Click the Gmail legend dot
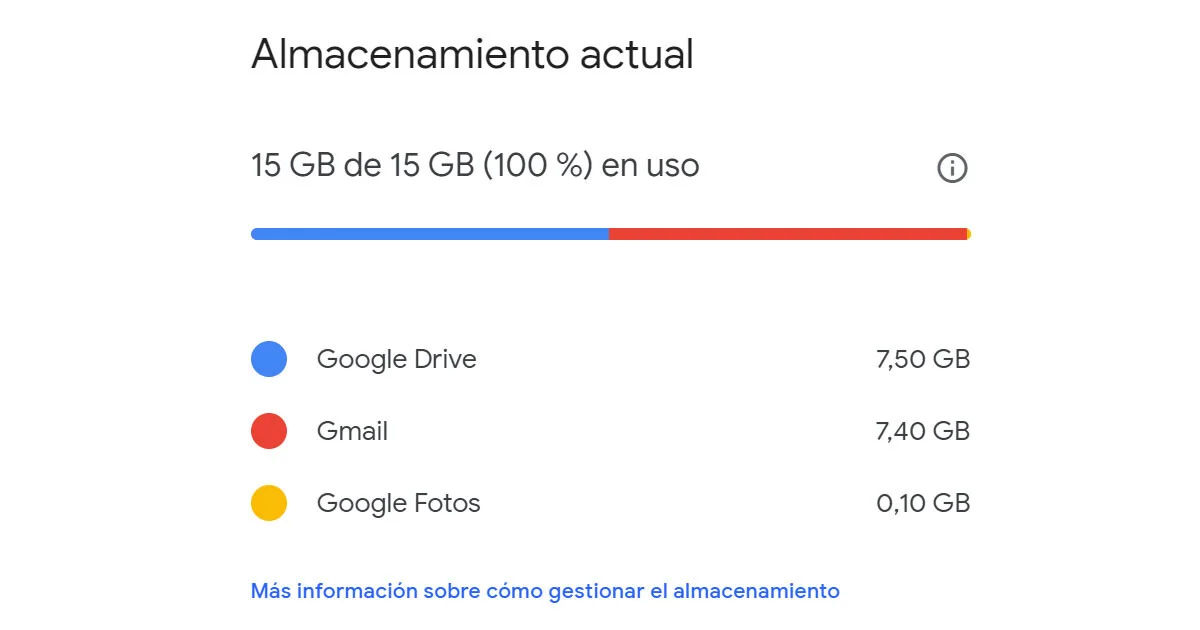The height and width of the screenshot is (630, 1200). [268, 431]
